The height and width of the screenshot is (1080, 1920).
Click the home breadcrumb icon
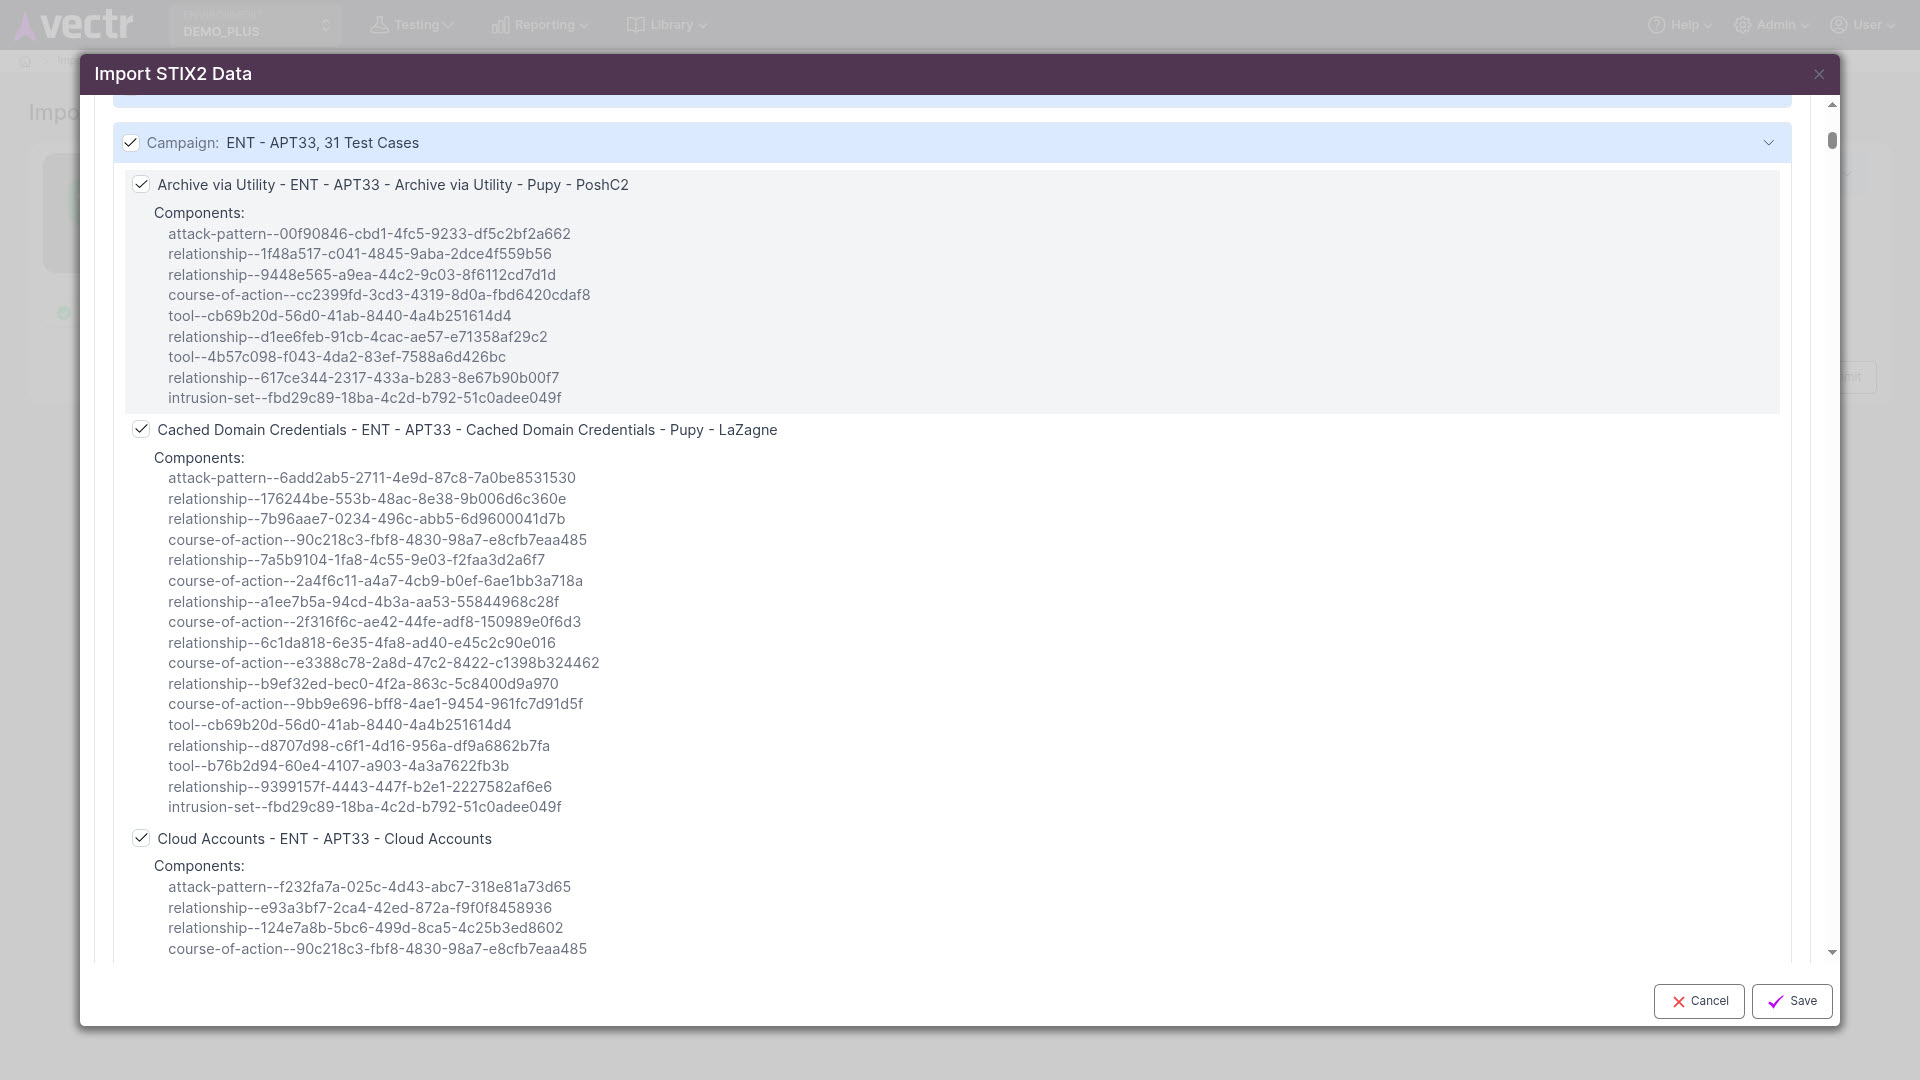click(25, 61)
